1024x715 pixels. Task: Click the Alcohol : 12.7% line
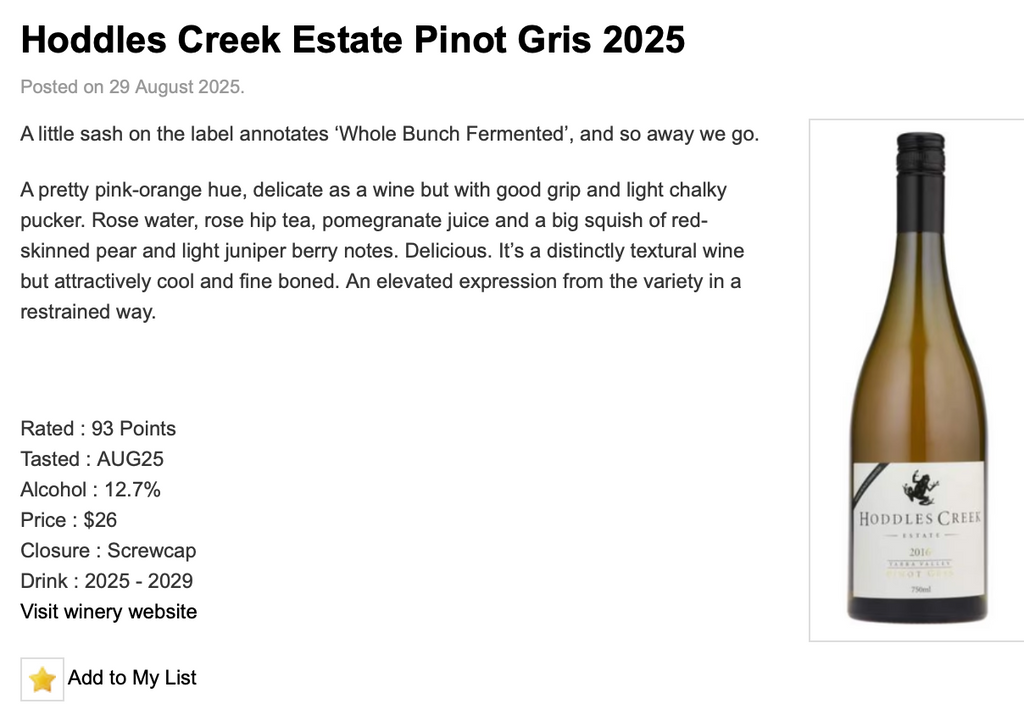pyautogui.click(x=90, y=489)
